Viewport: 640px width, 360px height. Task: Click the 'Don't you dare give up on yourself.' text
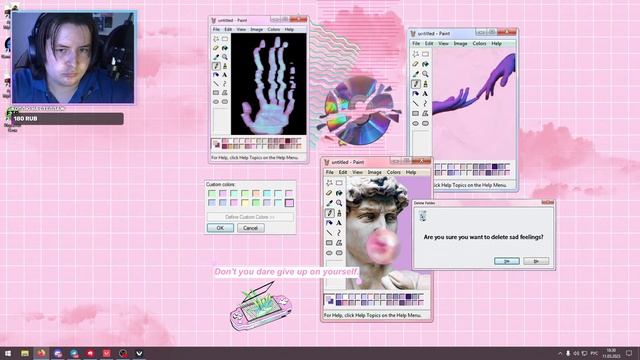tap(286, 272)
